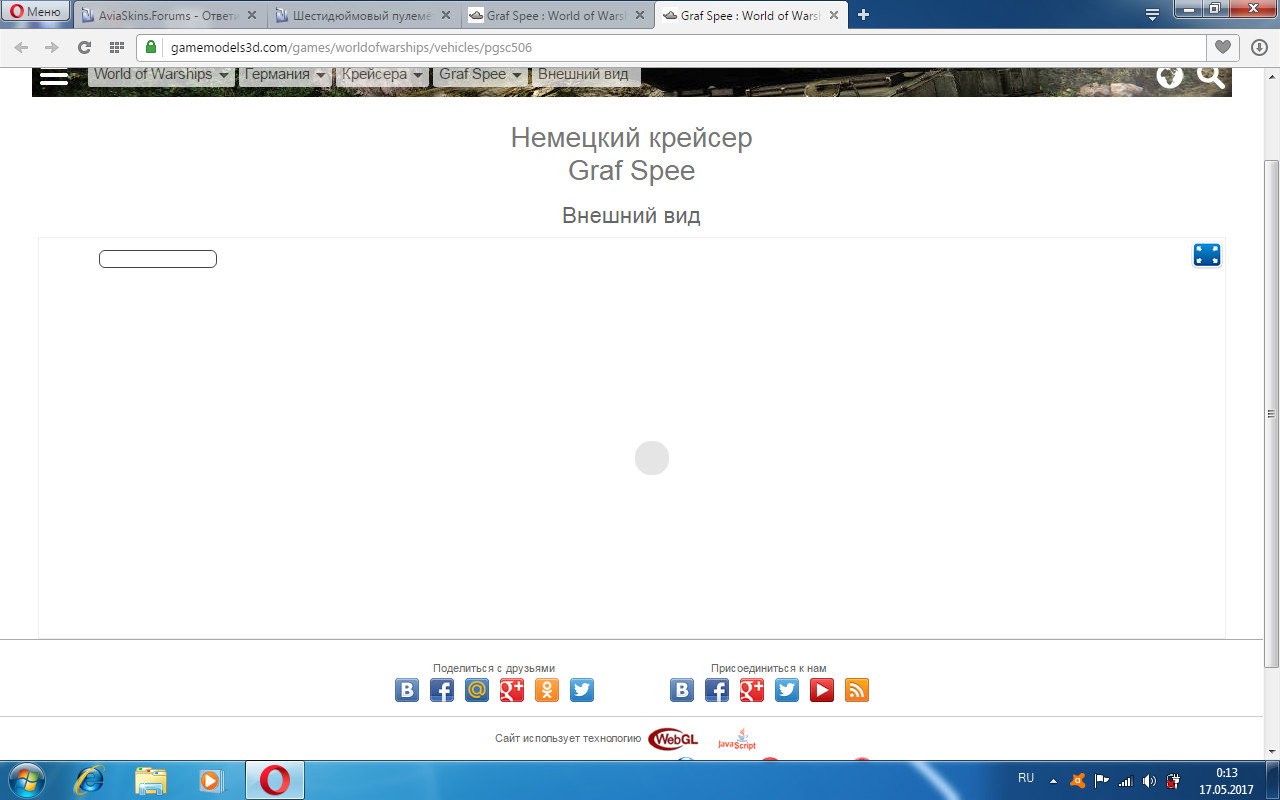Switch to the Шестидюймовый пулемёт tab
The image size is (1280, 800).
pyautogui.click(x=364, y=15)
